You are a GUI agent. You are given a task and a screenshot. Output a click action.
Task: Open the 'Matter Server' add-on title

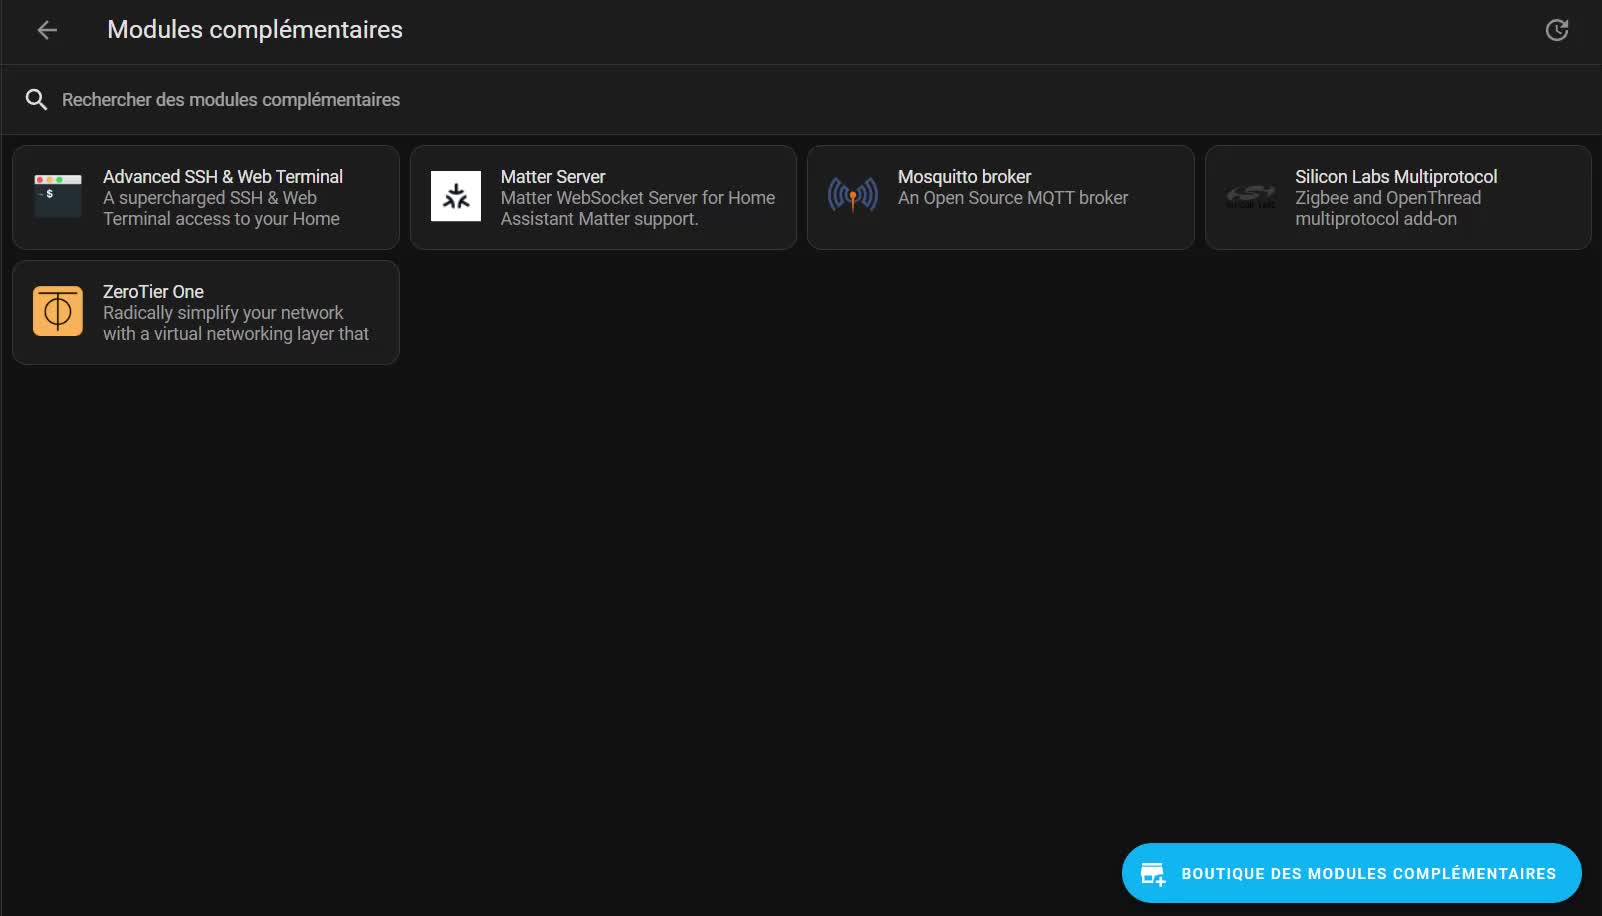point(553,176)
